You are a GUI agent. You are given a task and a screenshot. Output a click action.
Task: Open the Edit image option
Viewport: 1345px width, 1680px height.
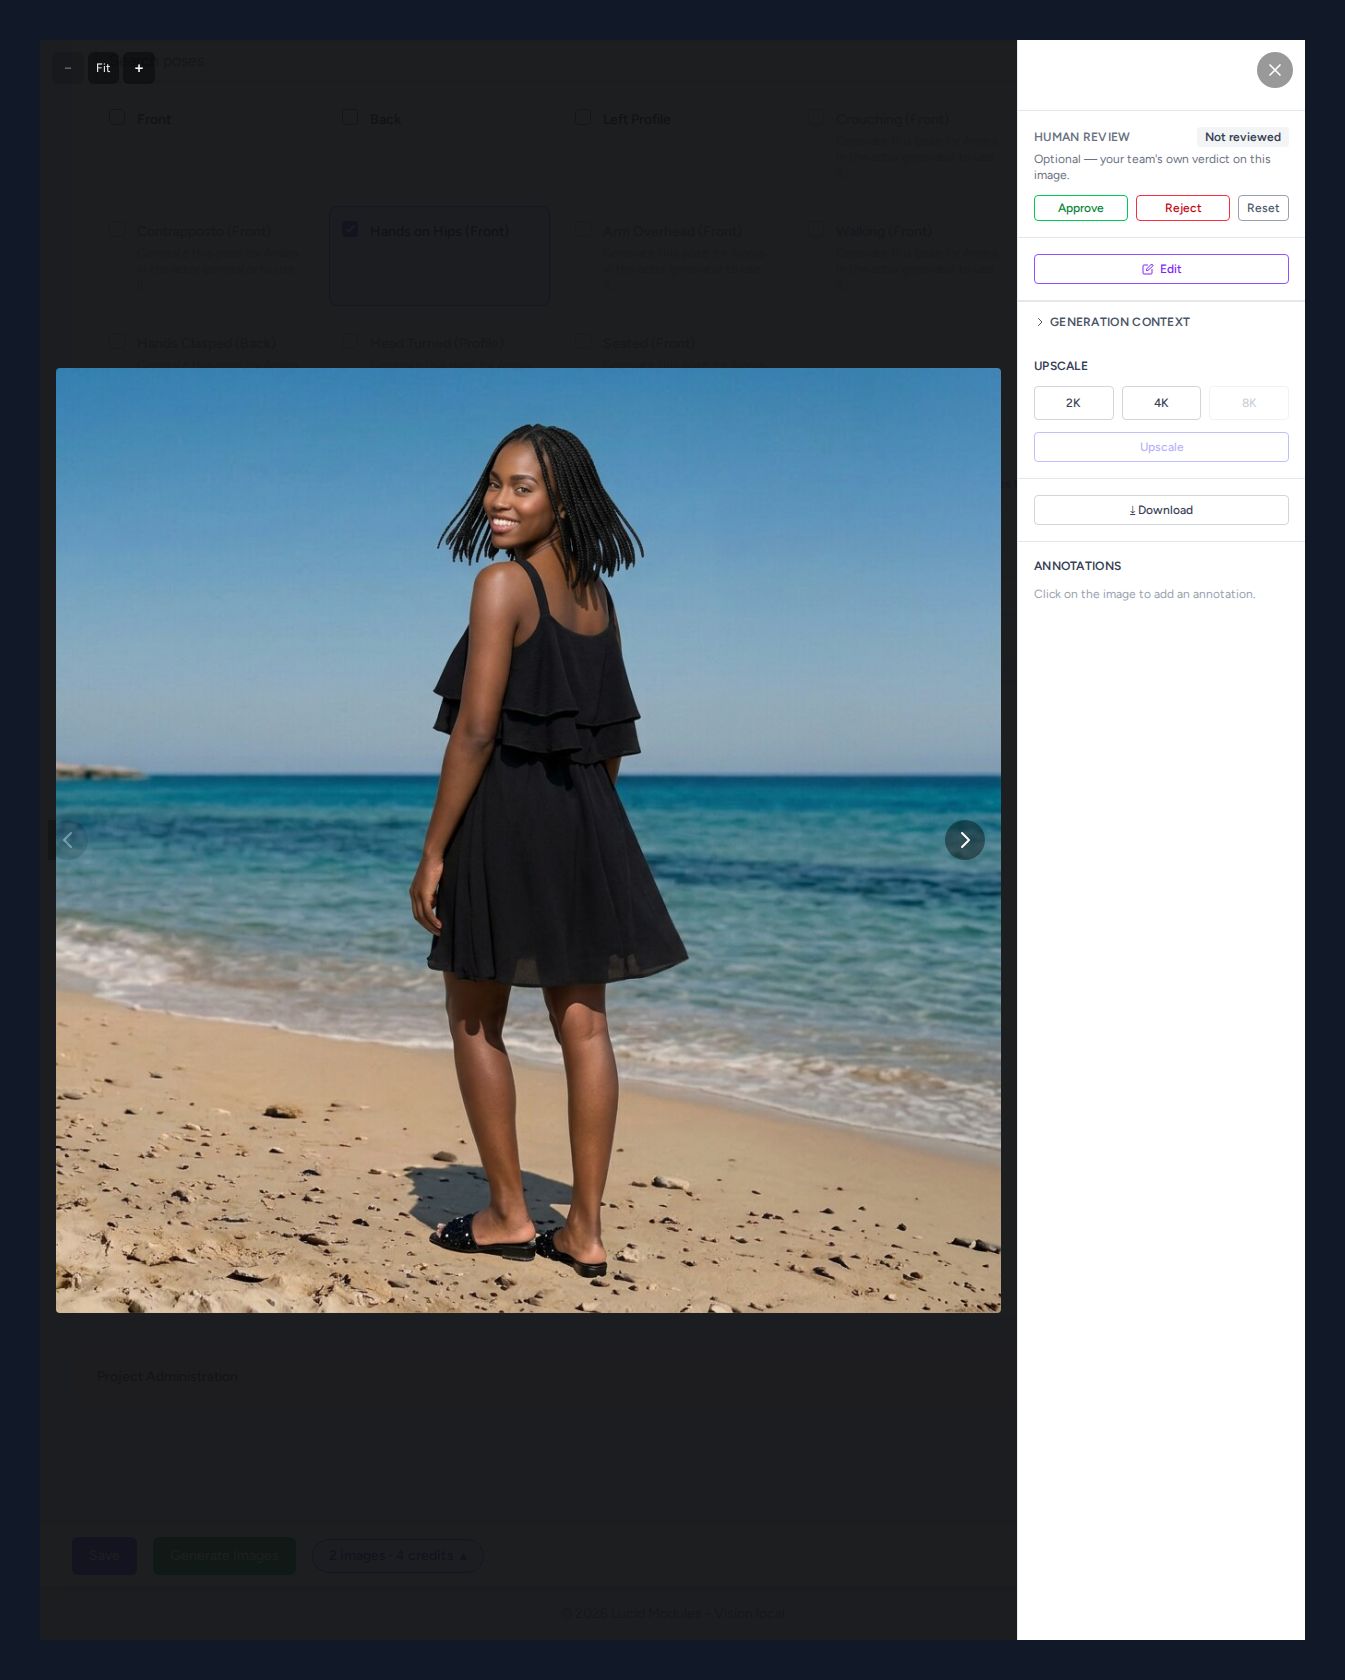(1161, 269)
